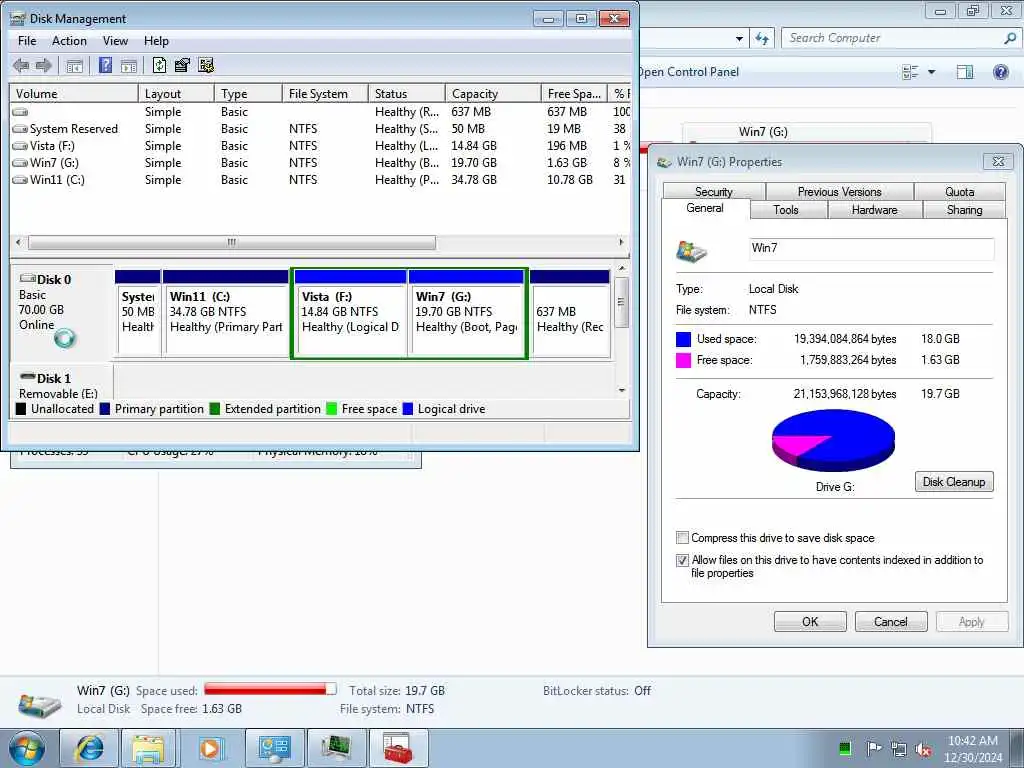Click Cancel in Win7 Properties dialog
The image size is (1024, 768).
pyautogui.click(x=891, y=622)
